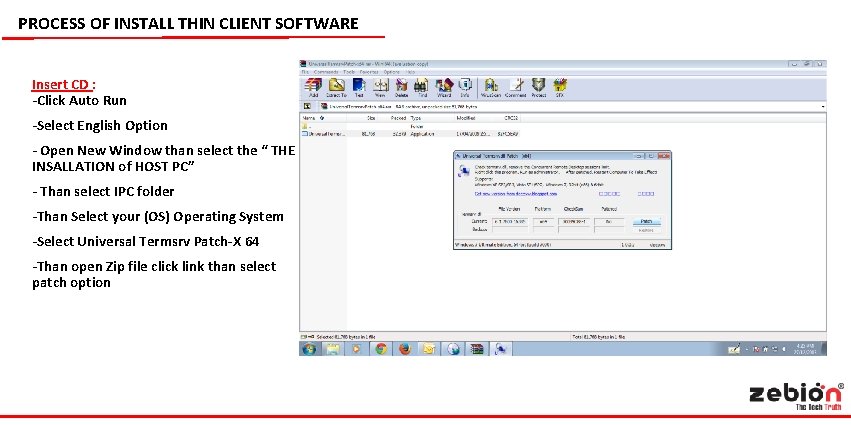Open the Commands menu
The height and width of the screenshot is (425, 851).
click(326, 72)
